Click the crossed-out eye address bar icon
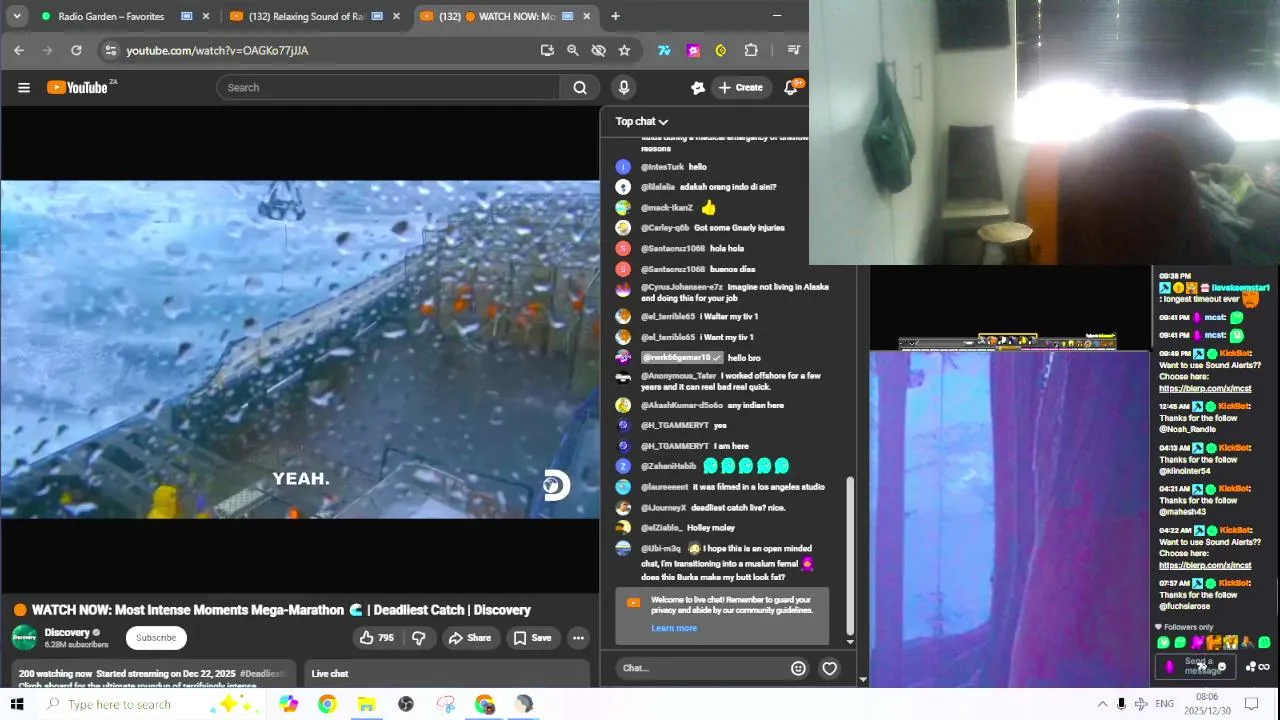The height and width of the screenshot is (720, 1280). click(x=598, y=50)
